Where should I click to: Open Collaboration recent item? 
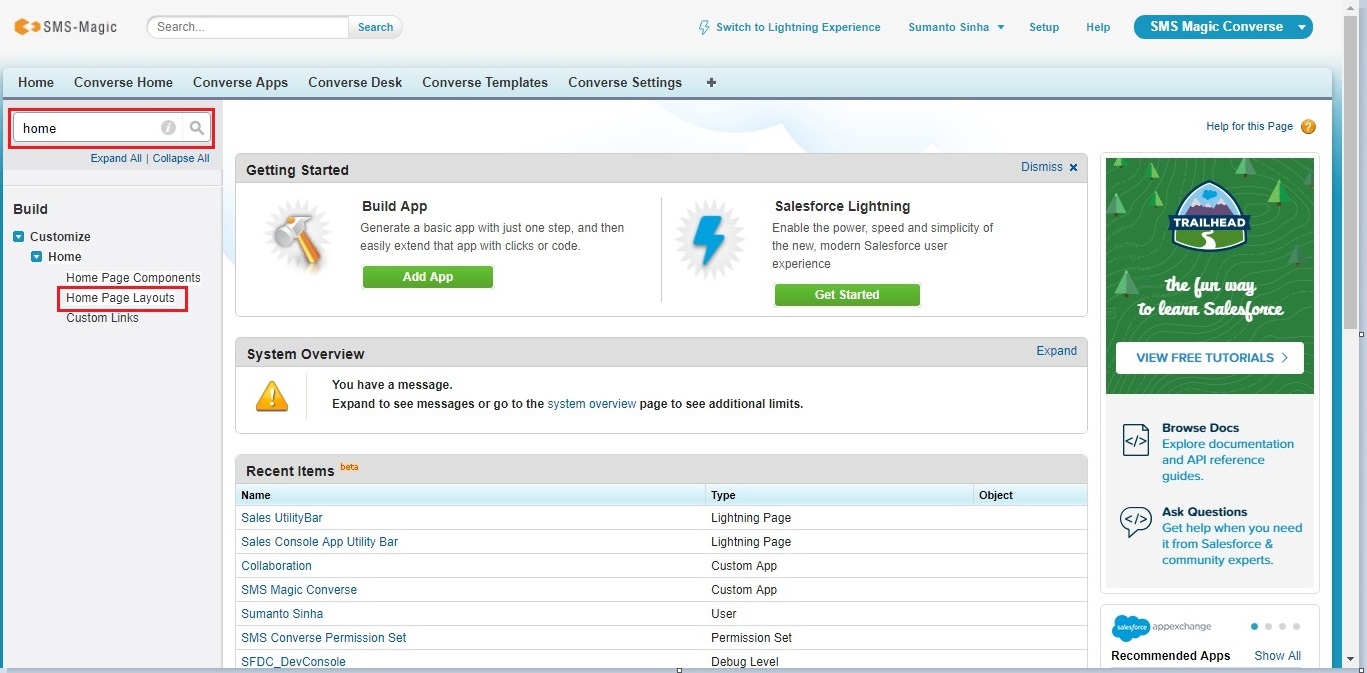(x=276, y=566)
